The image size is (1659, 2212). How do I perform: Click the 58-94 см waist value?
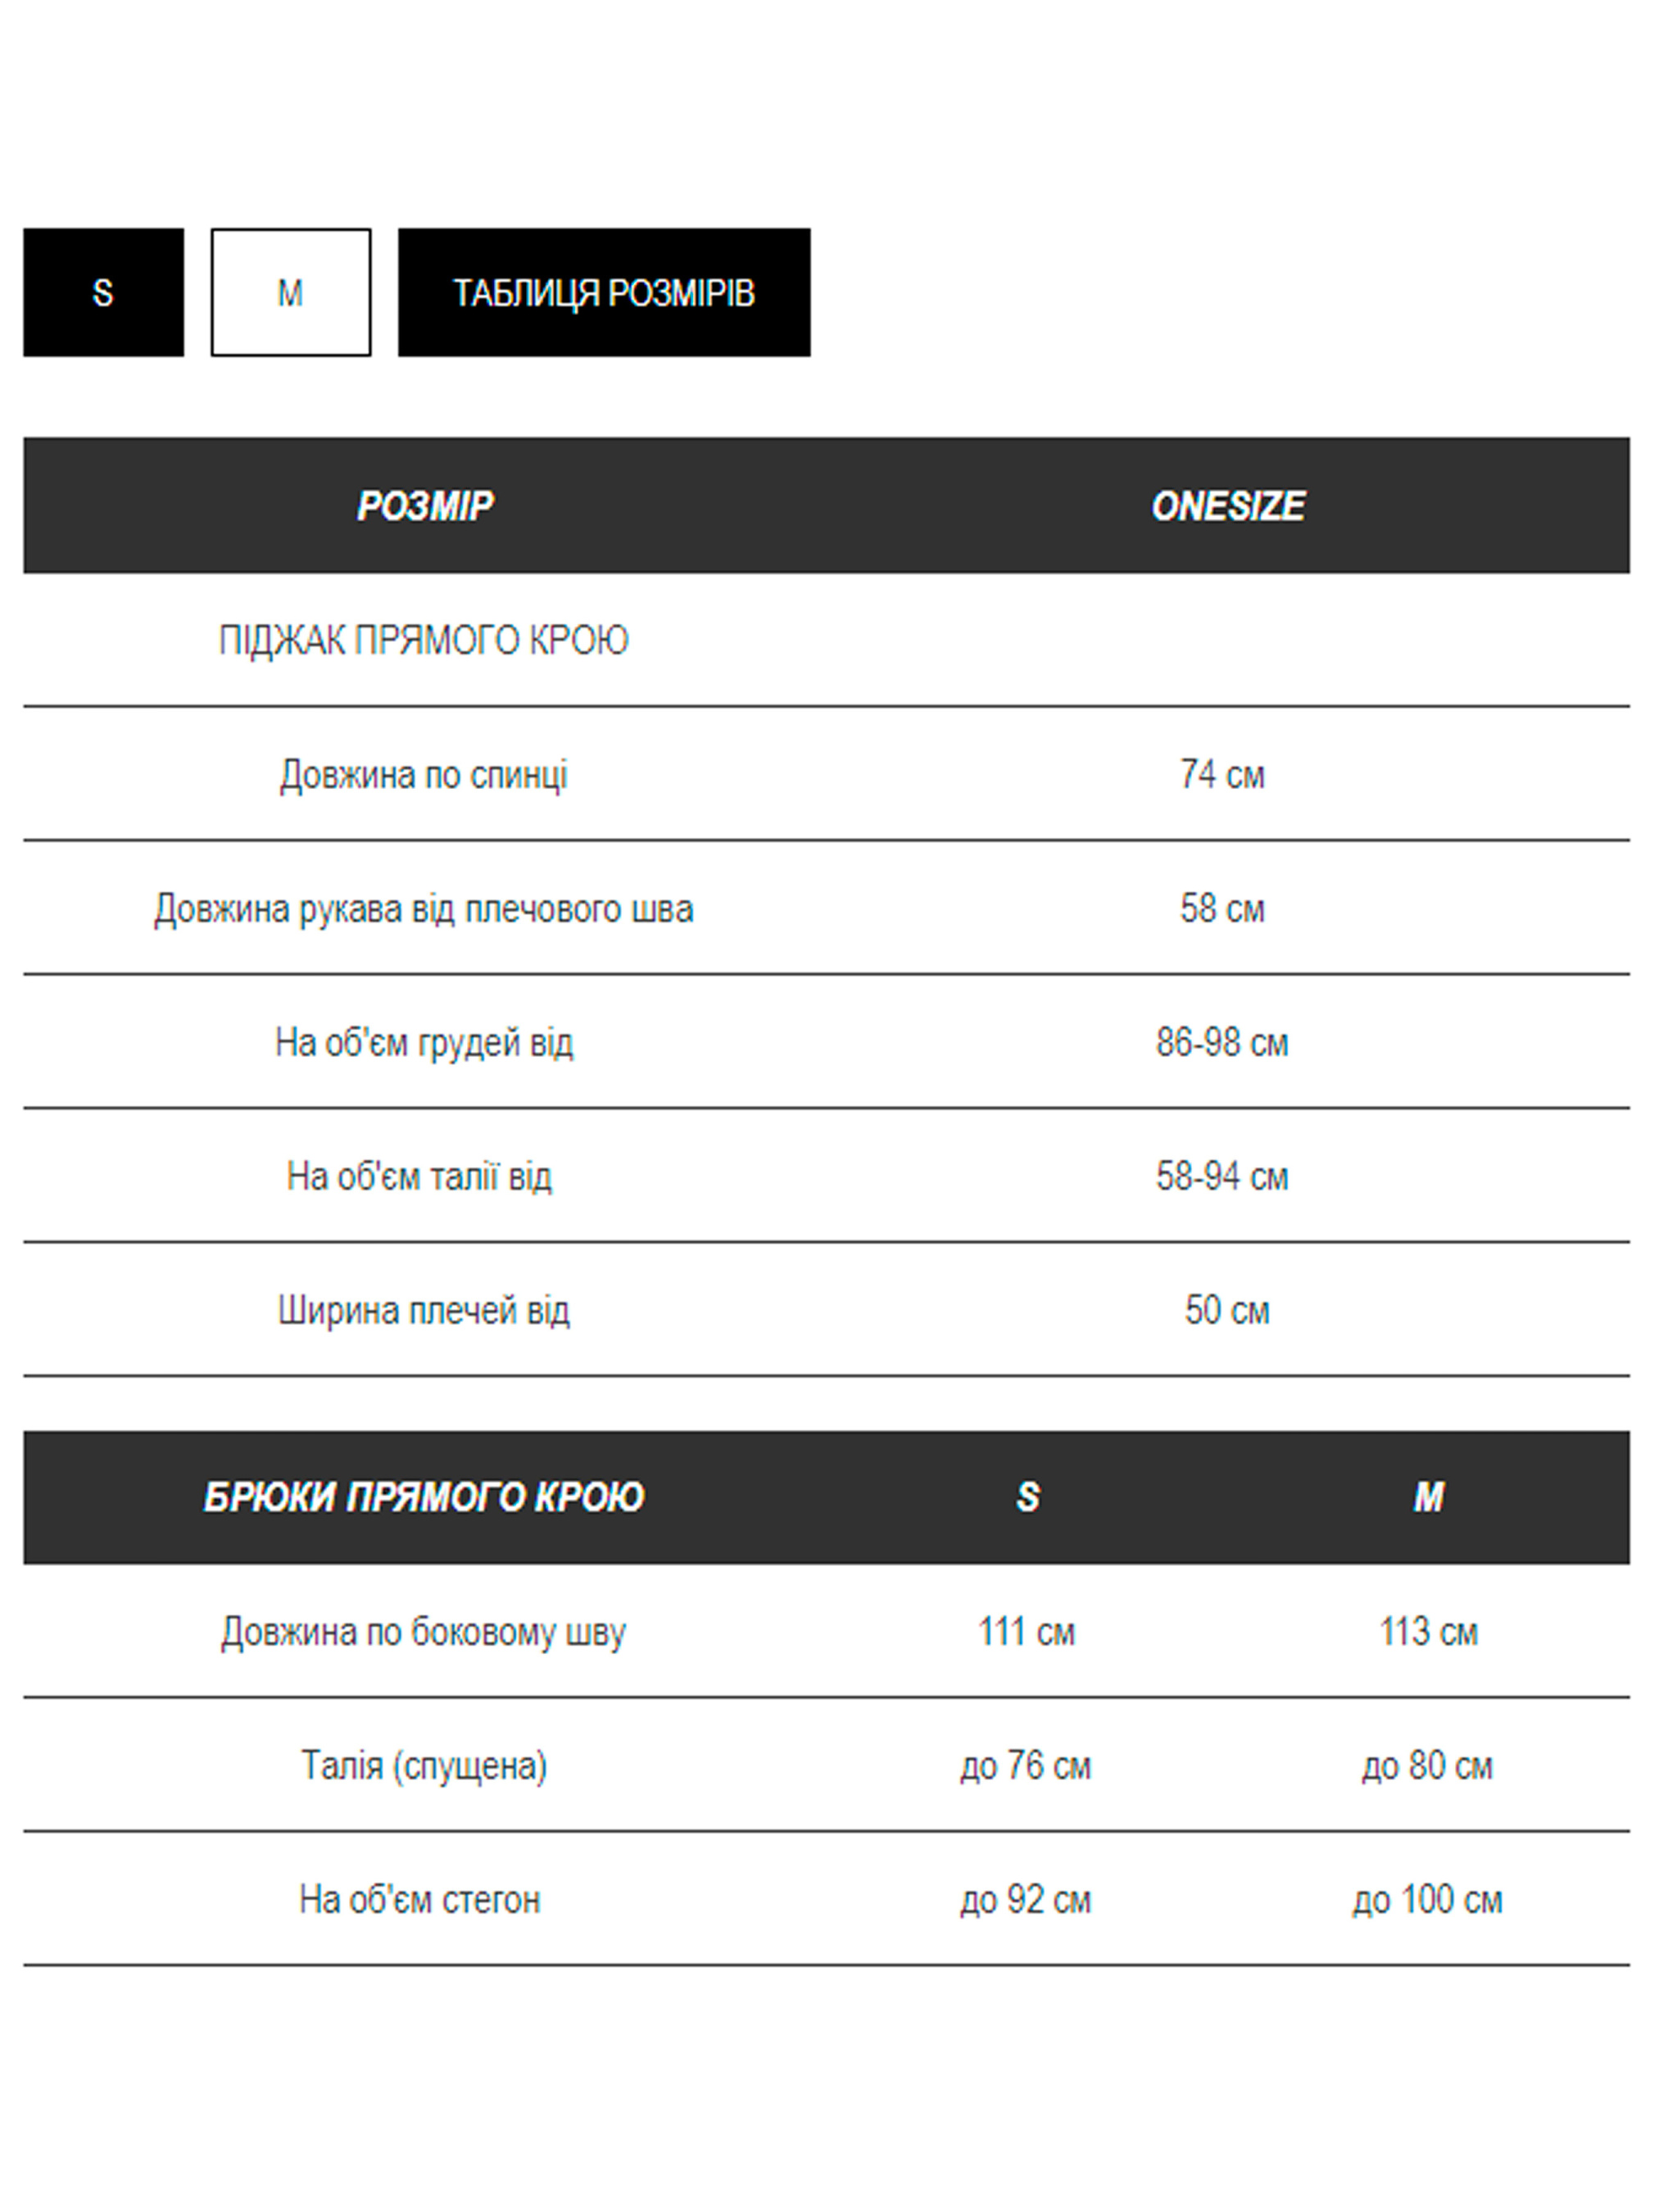click(x=1222, y=1177)
